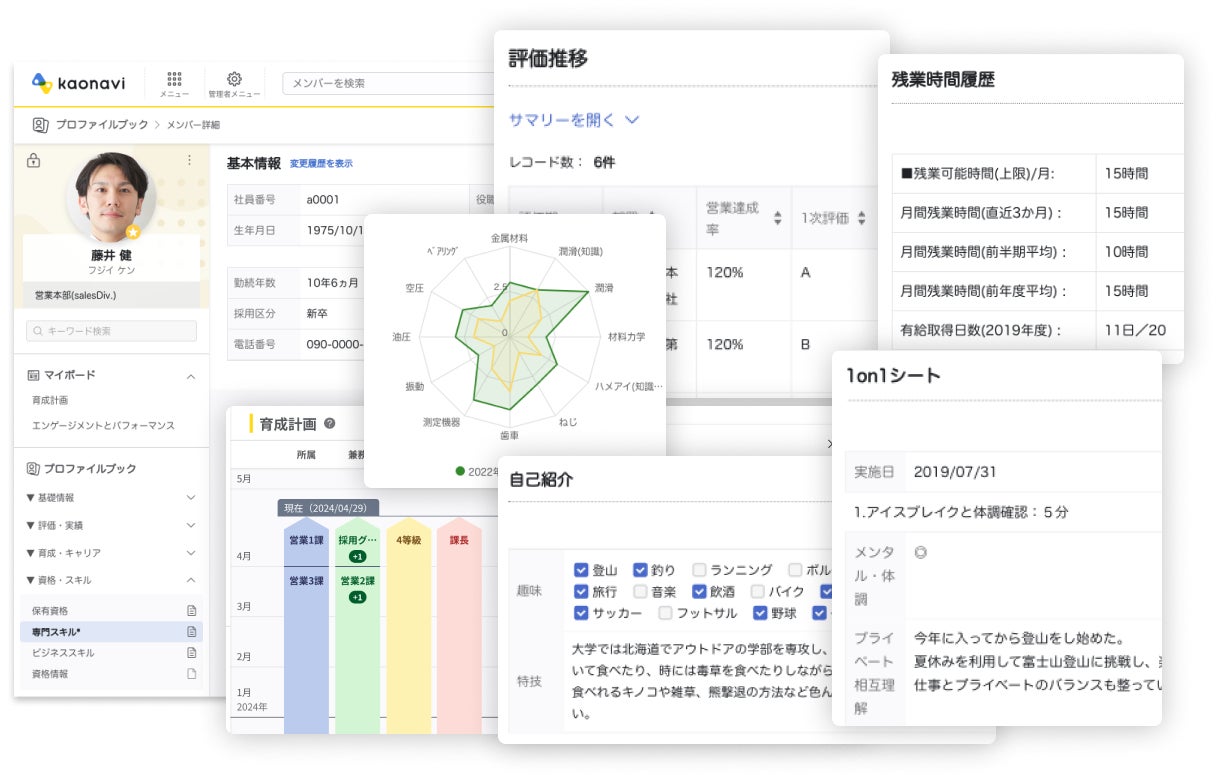This screenshot has height=778, width=1216.
Task: Open the メニュー grid icon
Action: (174, 78)
